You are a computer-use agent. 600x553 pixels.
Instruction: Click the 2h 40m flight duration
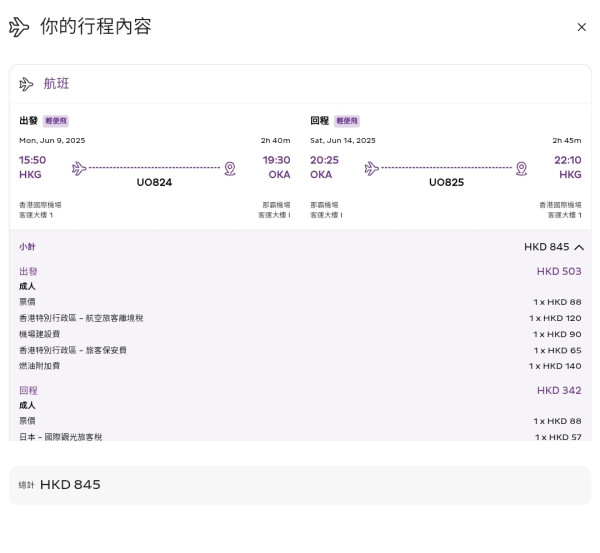(276, 140)
